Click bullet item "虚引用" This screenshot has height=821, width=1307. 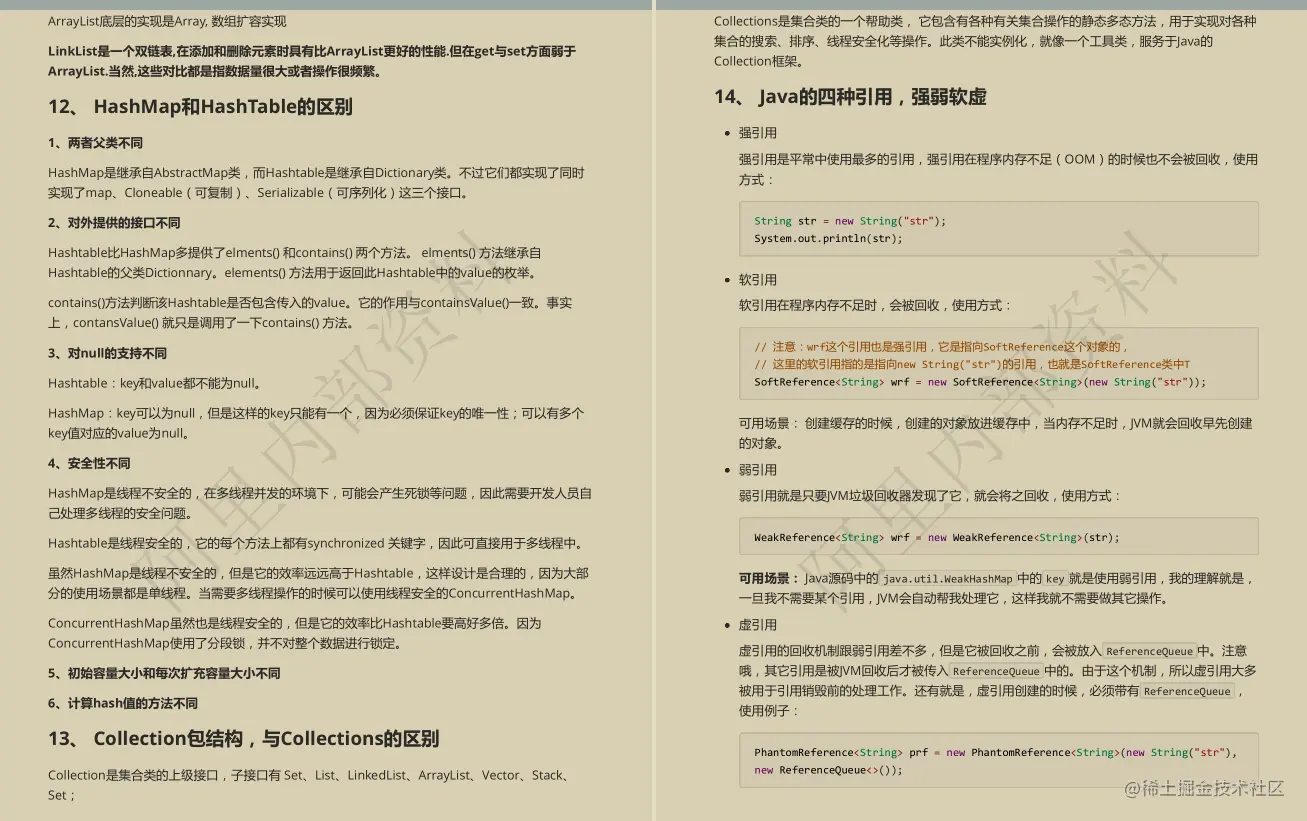tap(758, 625)
